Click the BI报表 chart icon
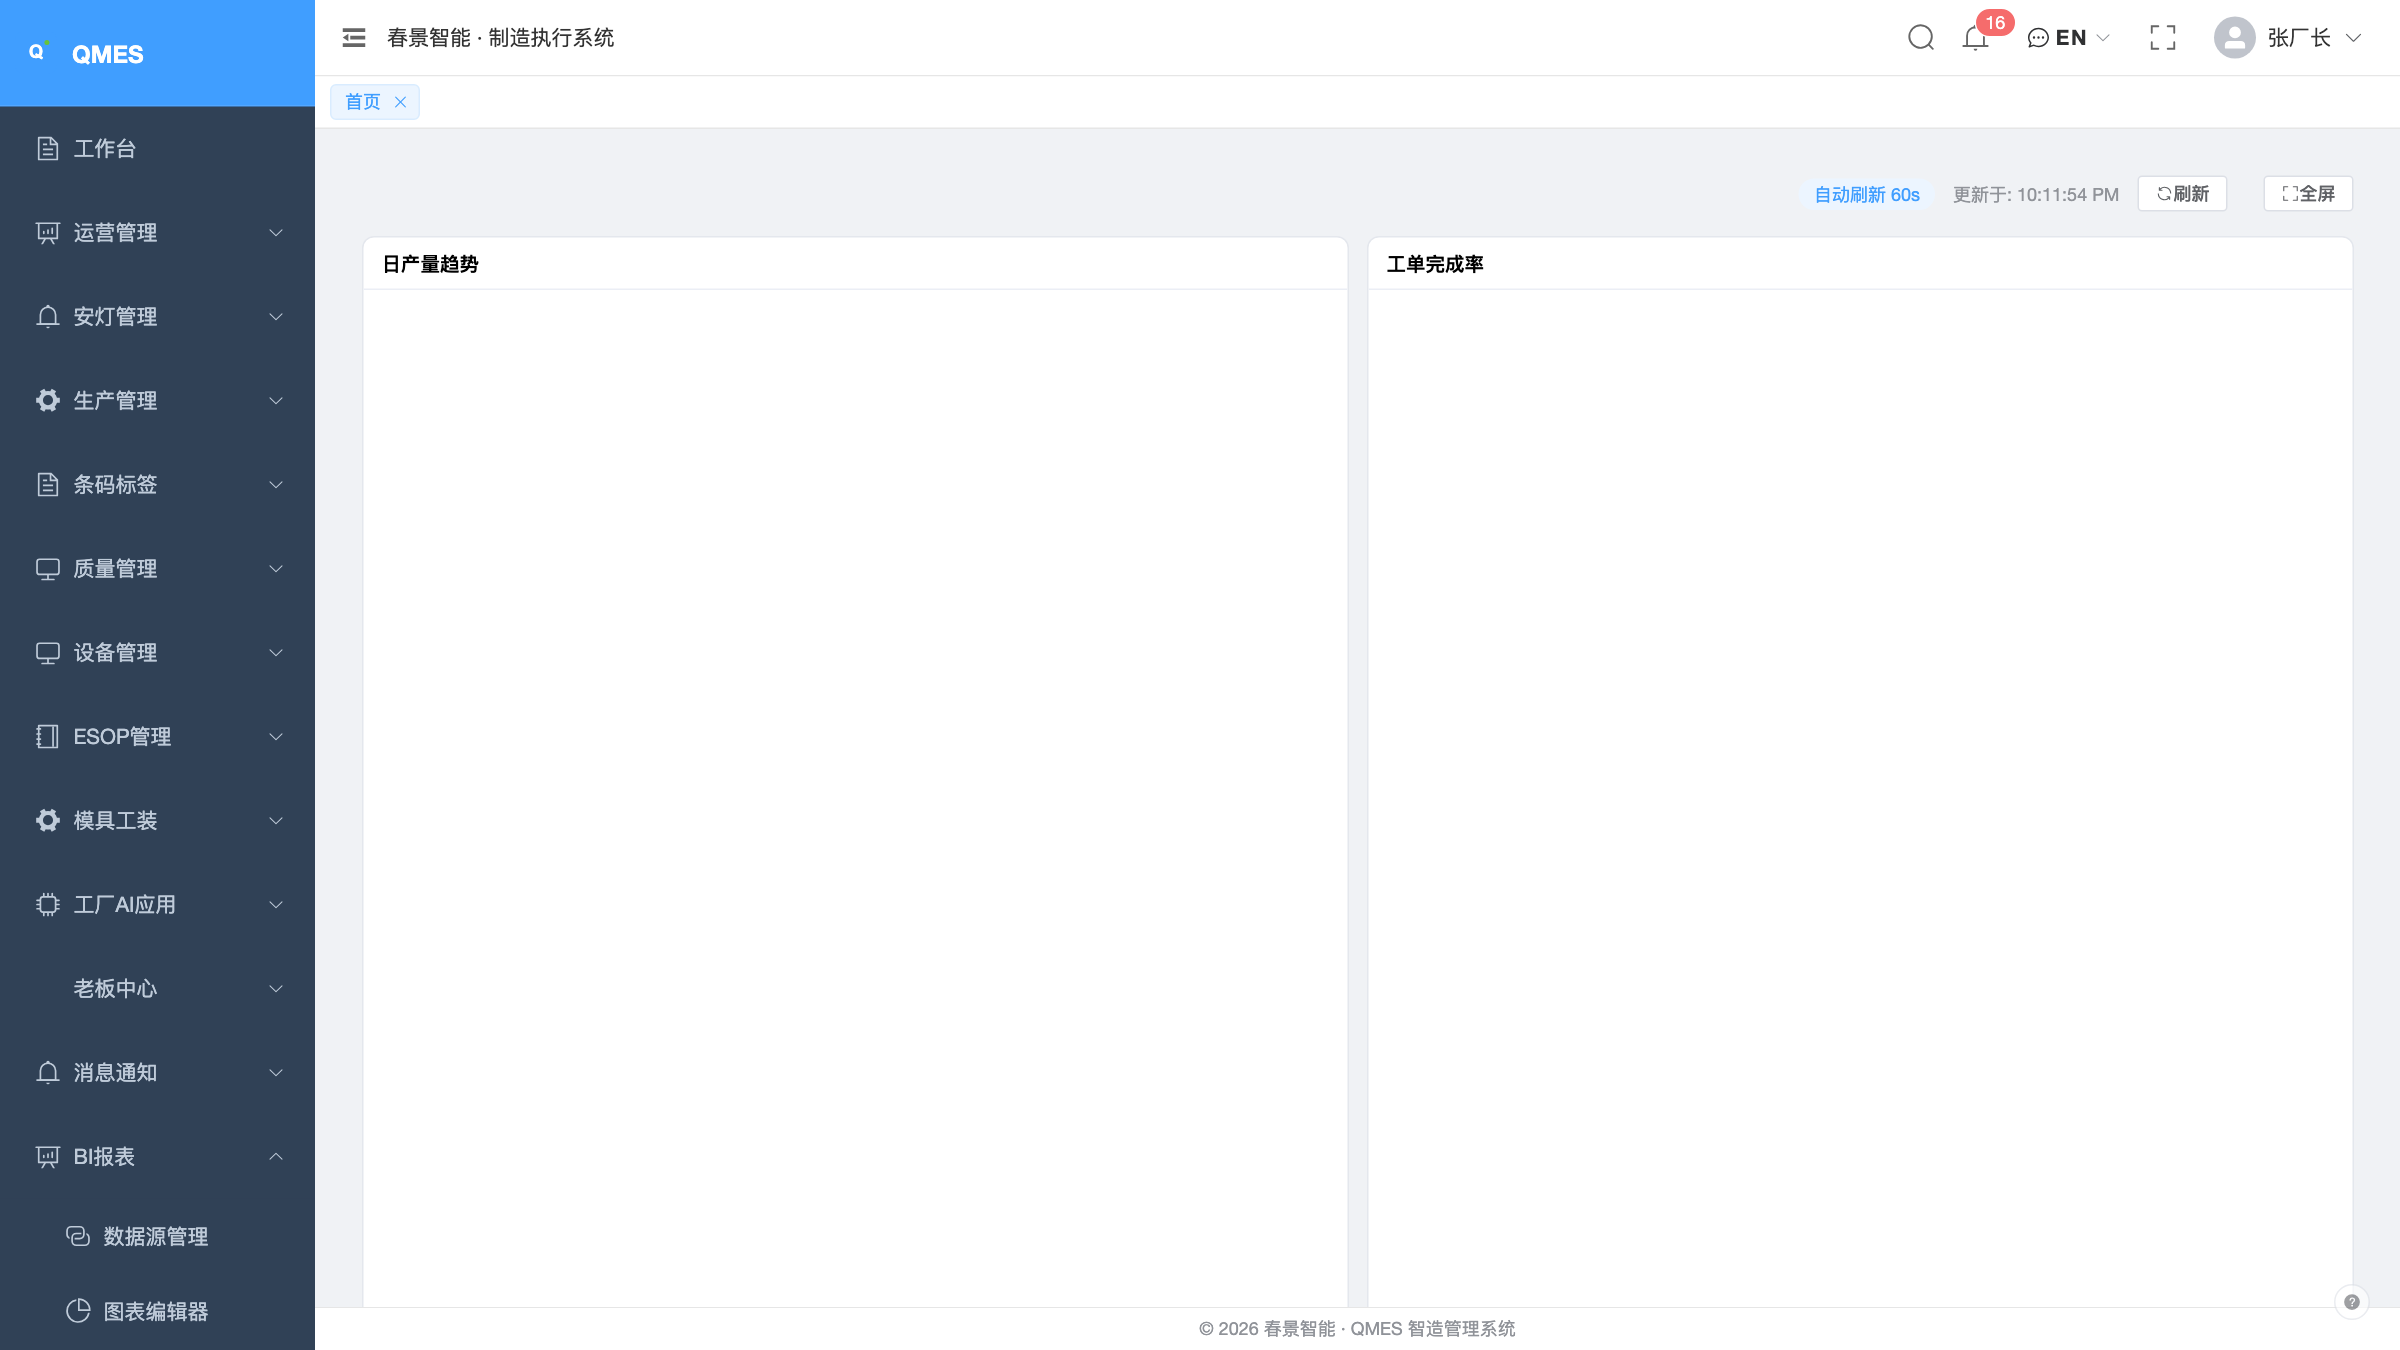Screen dimensions: 2400x1350 tap(48, 1156)
